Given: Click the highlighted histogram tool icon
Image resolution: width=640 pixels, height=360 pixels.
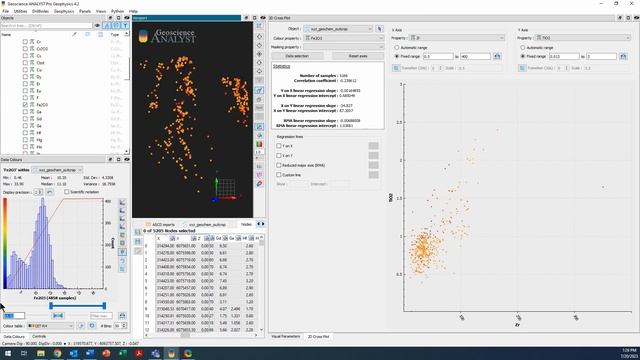Looking at the screenshot, I should click(x=122, y=252).
